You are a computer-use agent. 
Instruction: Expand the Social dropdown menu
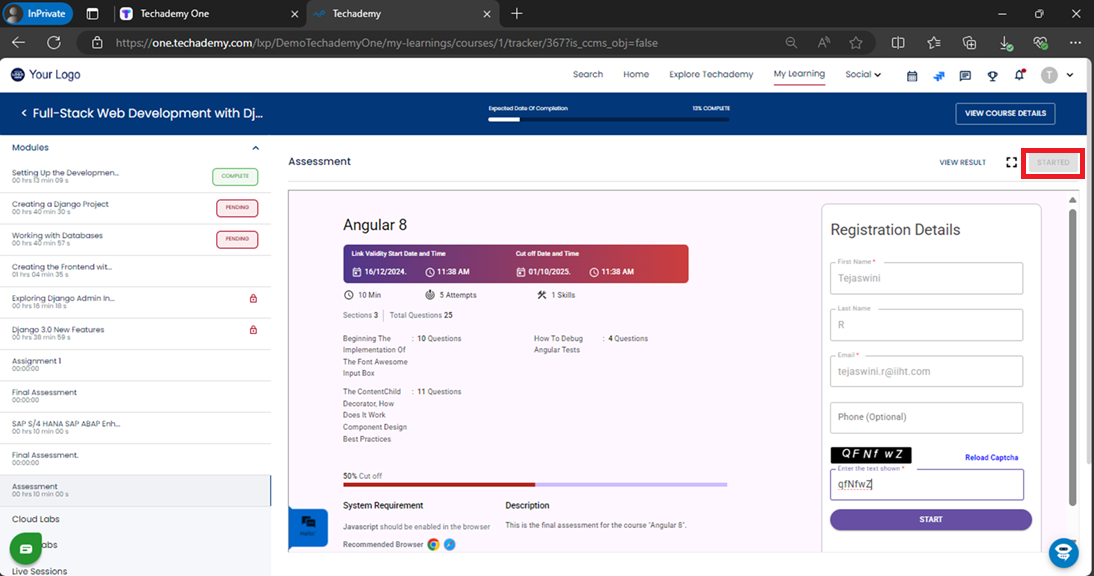(x=862, y=75)
